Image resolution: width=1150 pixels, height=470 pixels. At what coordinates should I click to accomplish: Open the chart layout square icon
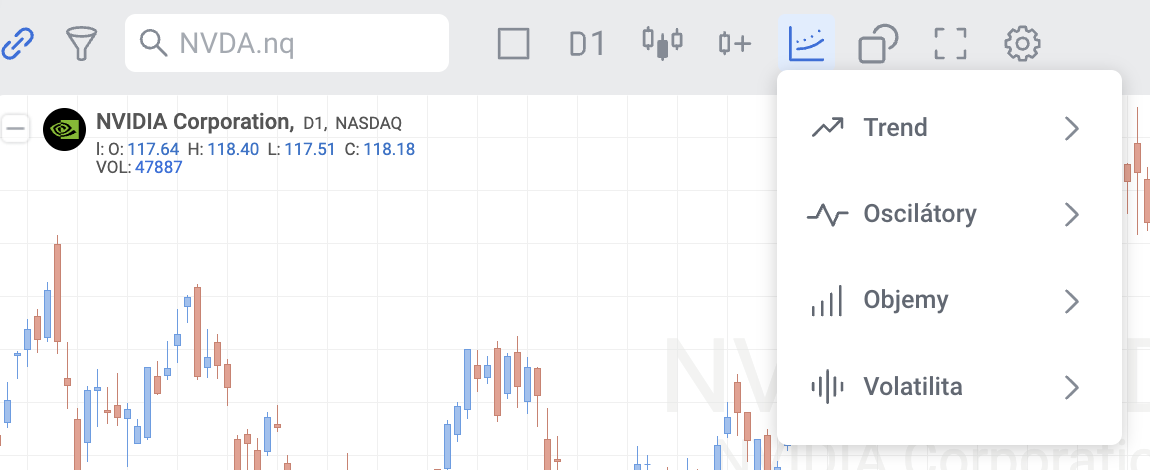coord(513,43)
